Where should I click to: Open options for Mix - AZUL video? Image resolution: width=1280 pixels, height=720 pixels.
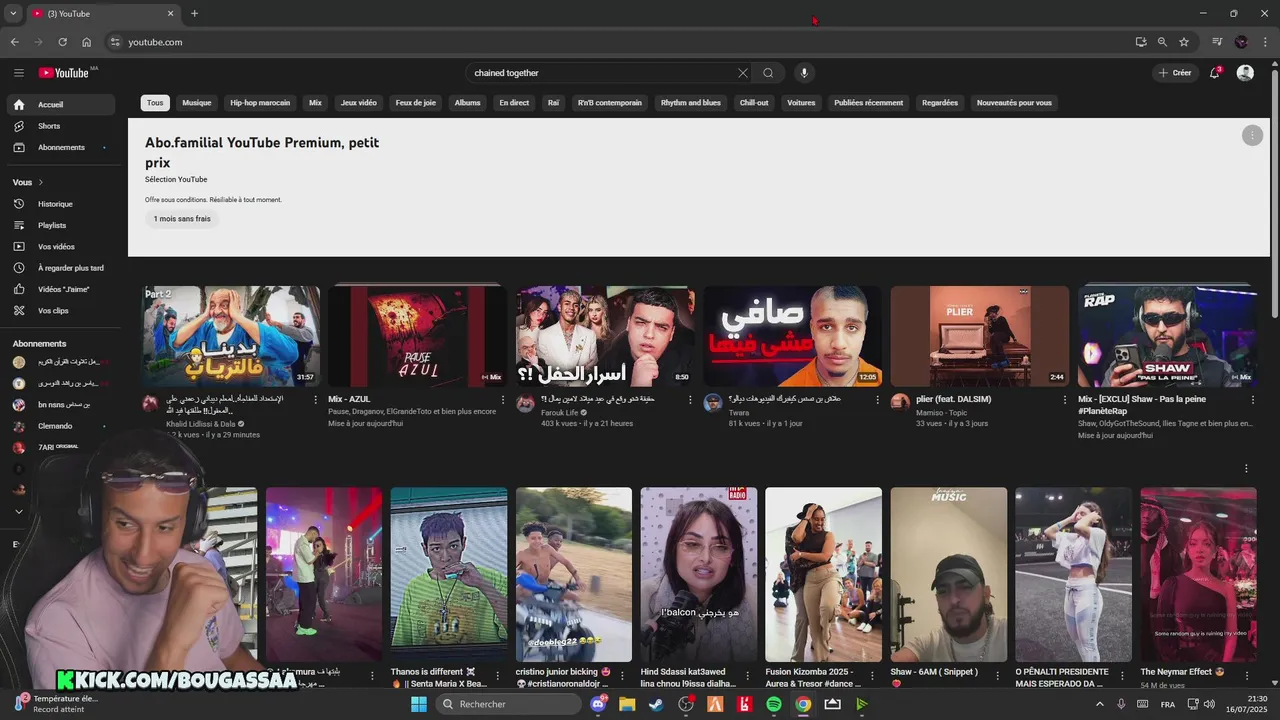click(x=503, y=400)
